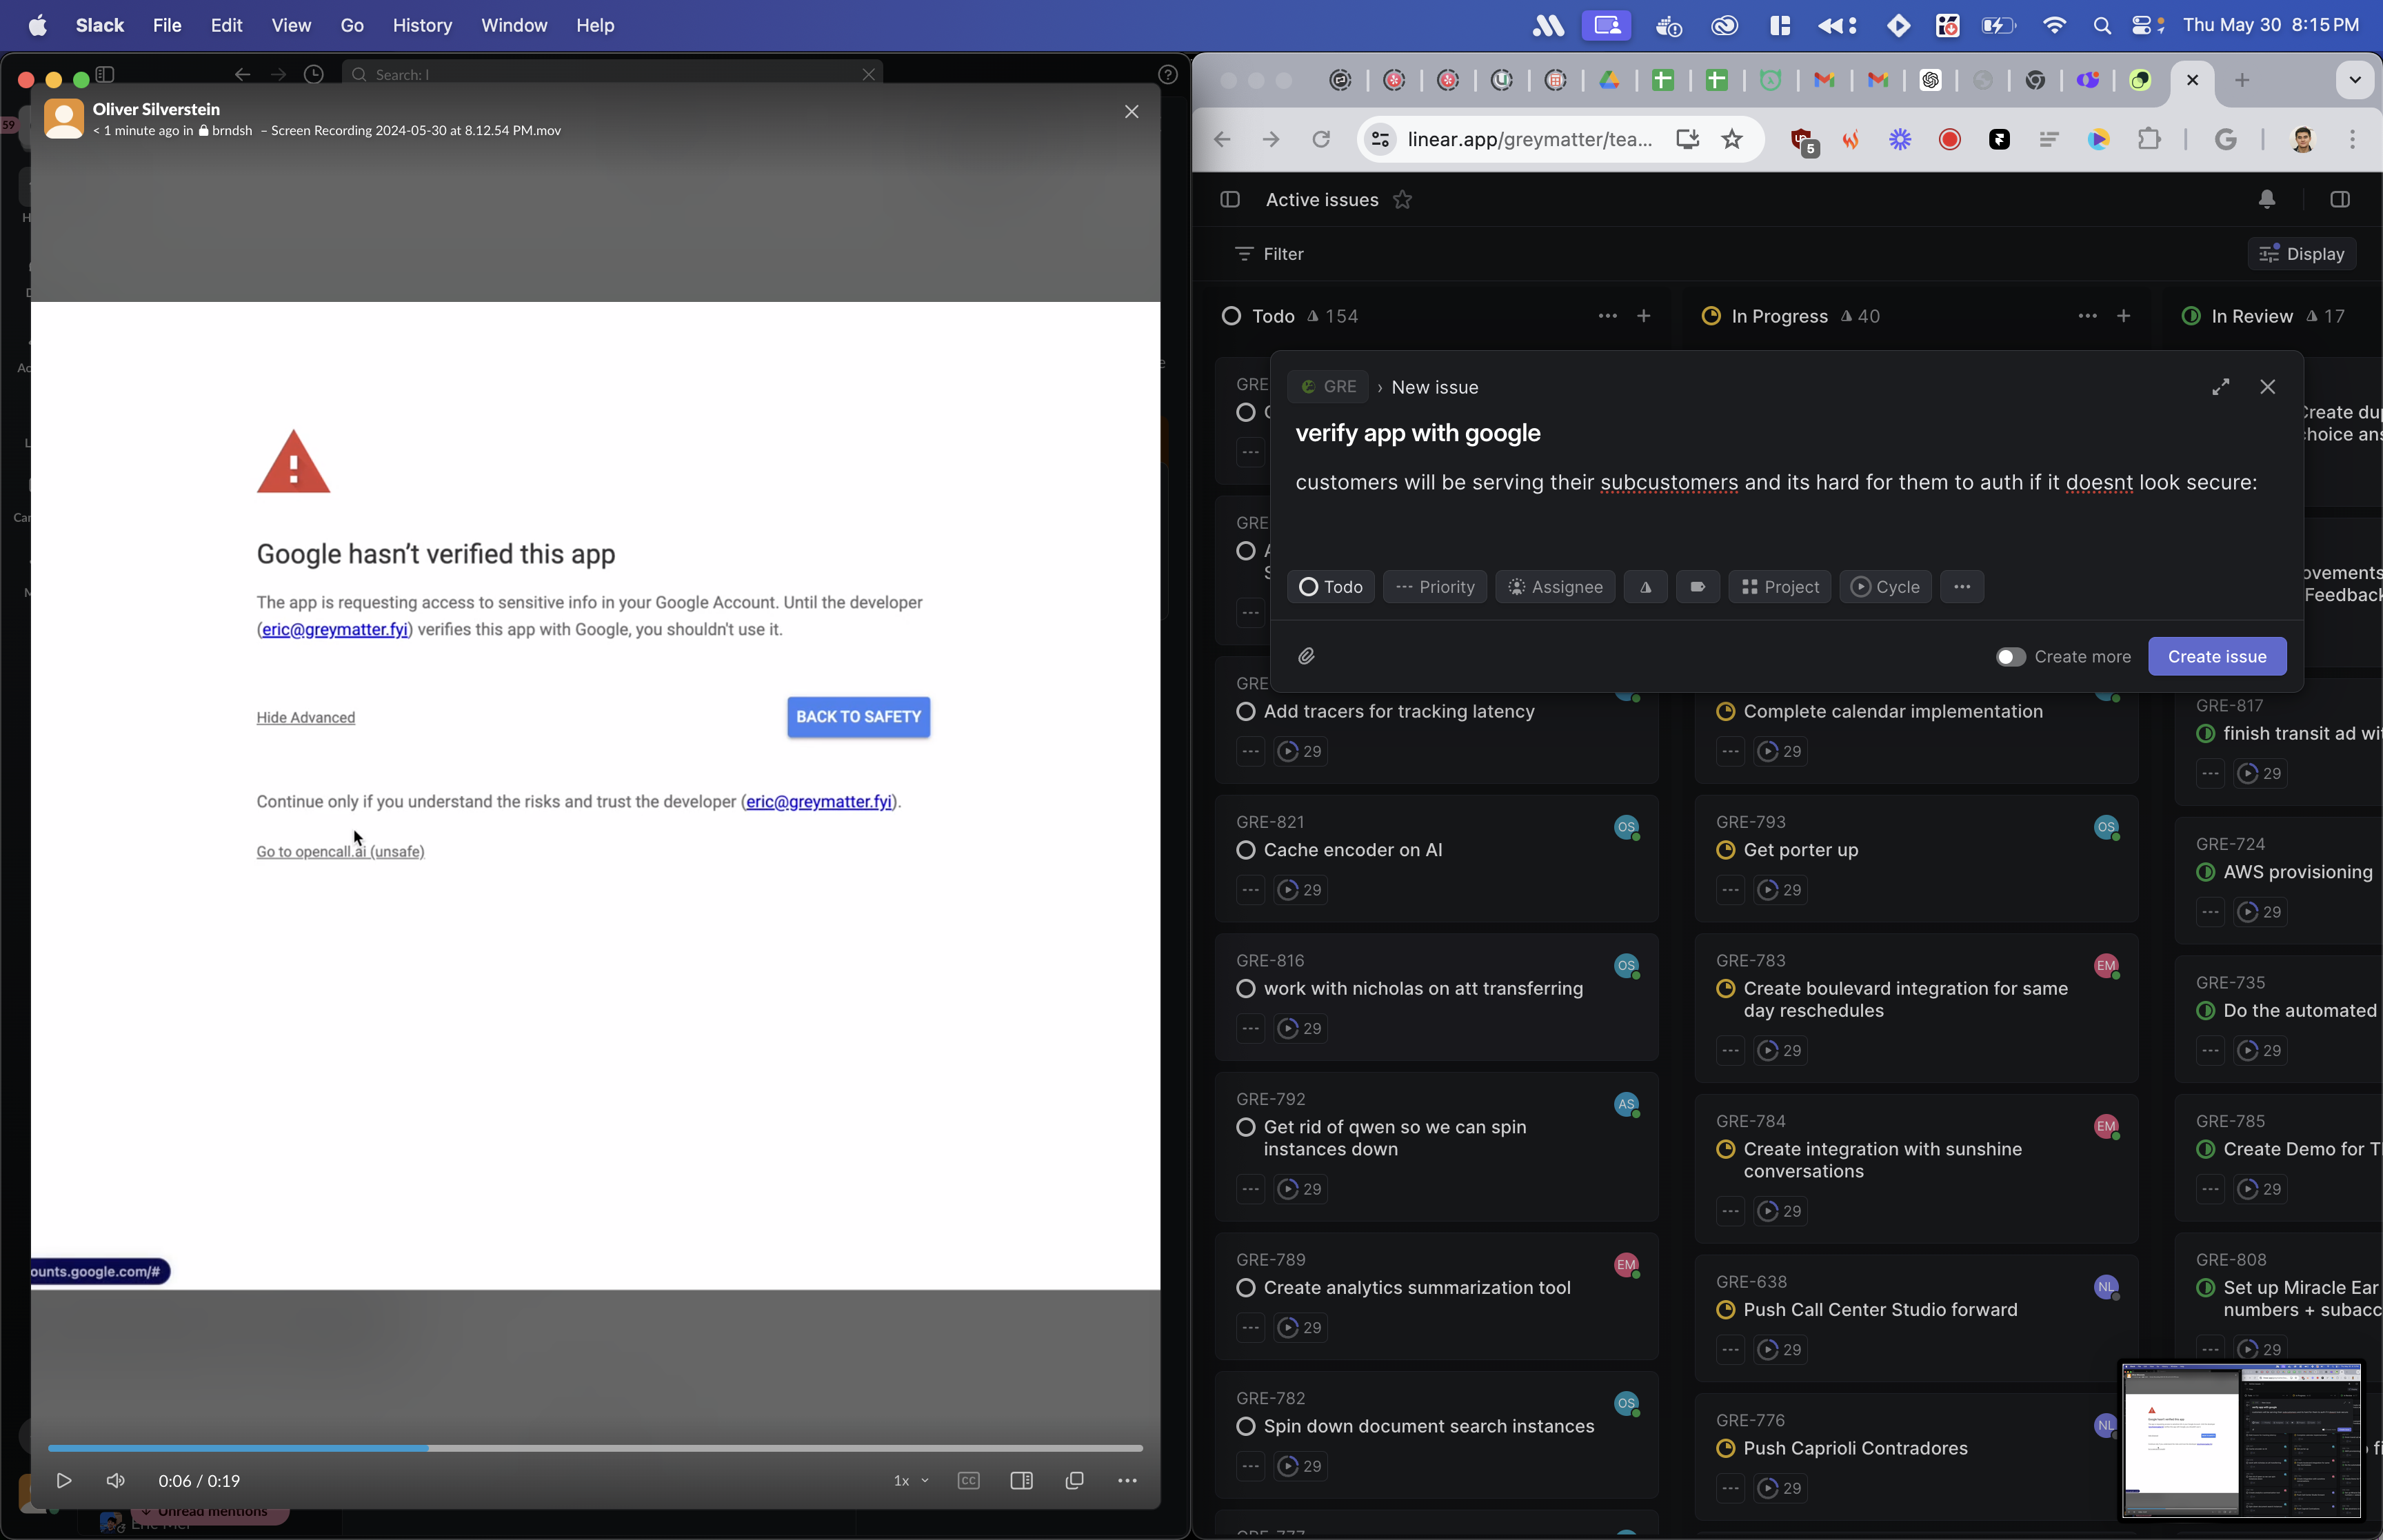Favorite Active issues with star icon
This screenshot has height=1540, width=2383.
(x=1402, y=200)
